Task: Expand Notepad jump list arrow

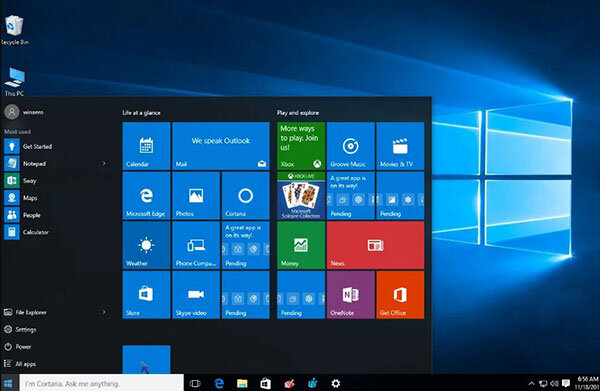Action: (104, 164)
